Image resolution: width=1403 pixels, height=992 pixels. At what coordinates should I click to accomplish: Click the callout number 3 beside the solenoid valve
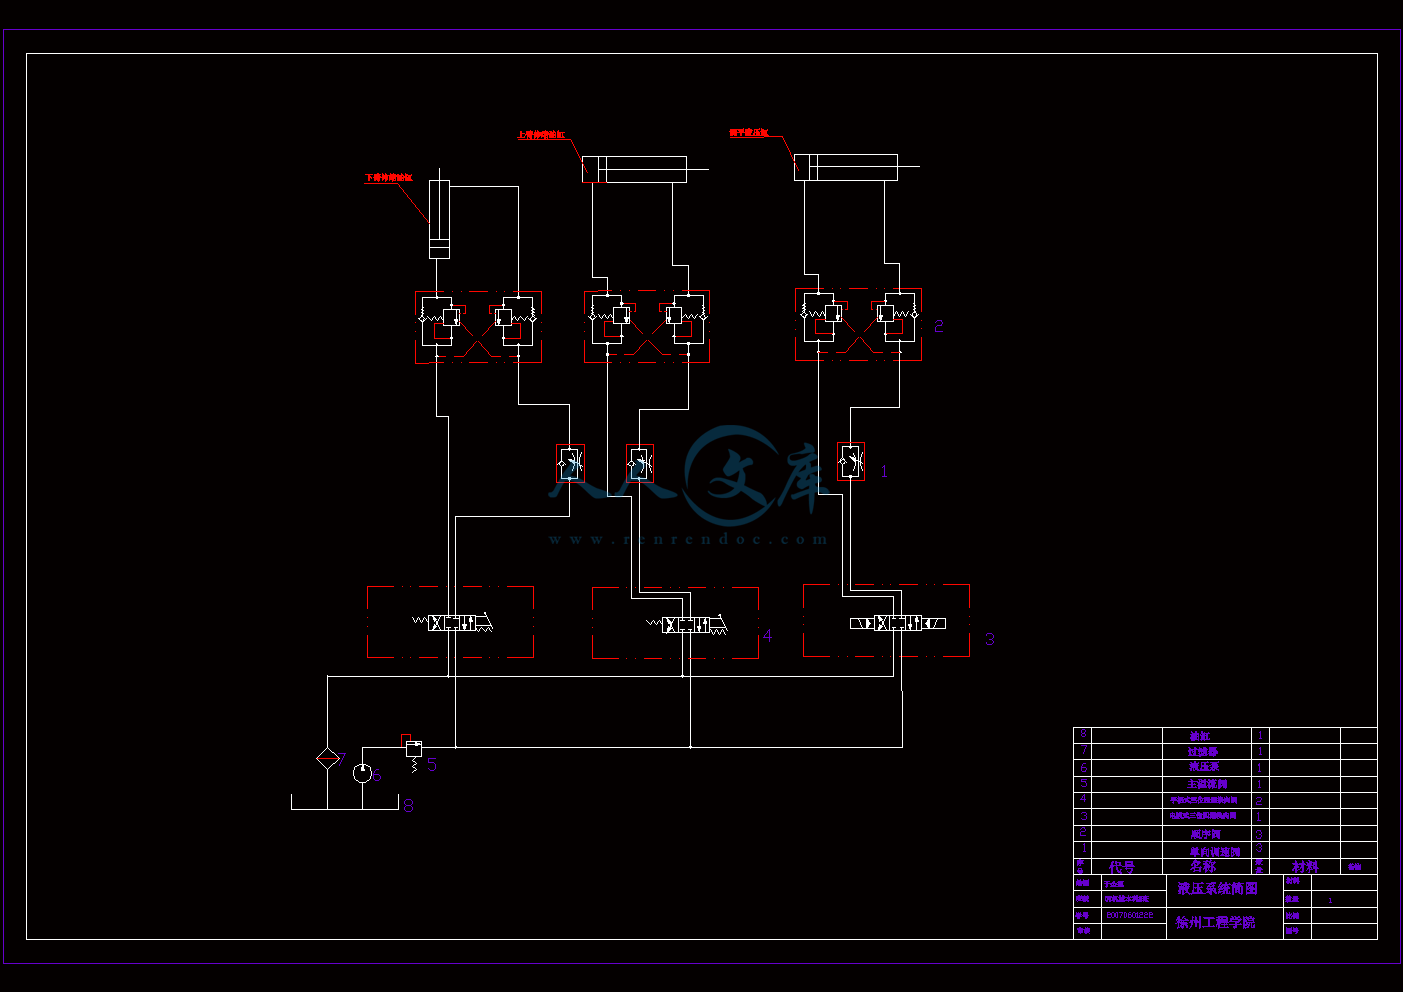coord(990,639)
